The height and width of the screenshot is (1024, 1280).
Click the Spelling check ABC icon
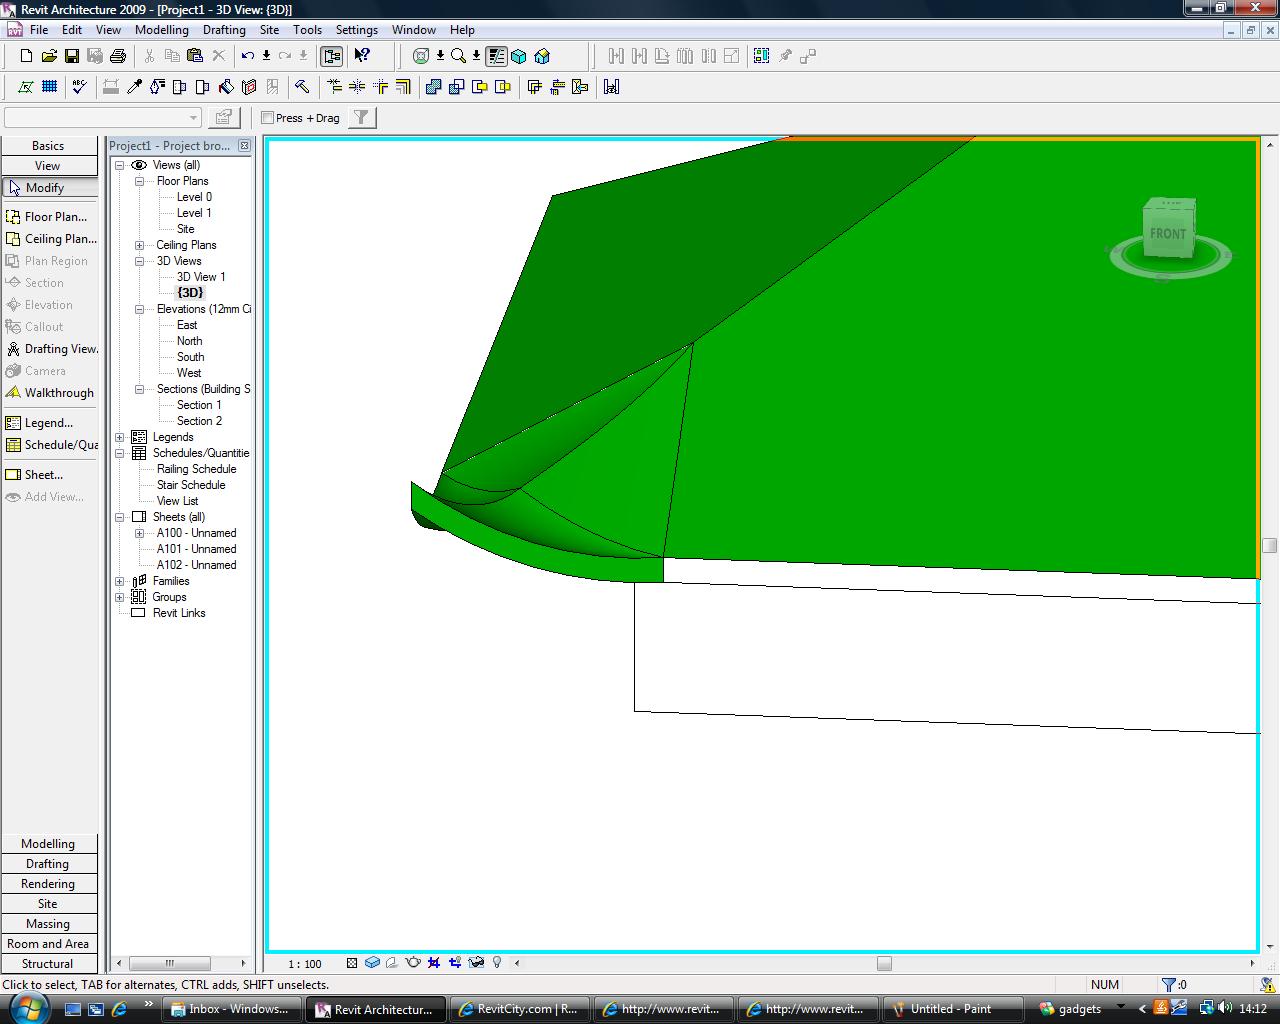(79, 87)
